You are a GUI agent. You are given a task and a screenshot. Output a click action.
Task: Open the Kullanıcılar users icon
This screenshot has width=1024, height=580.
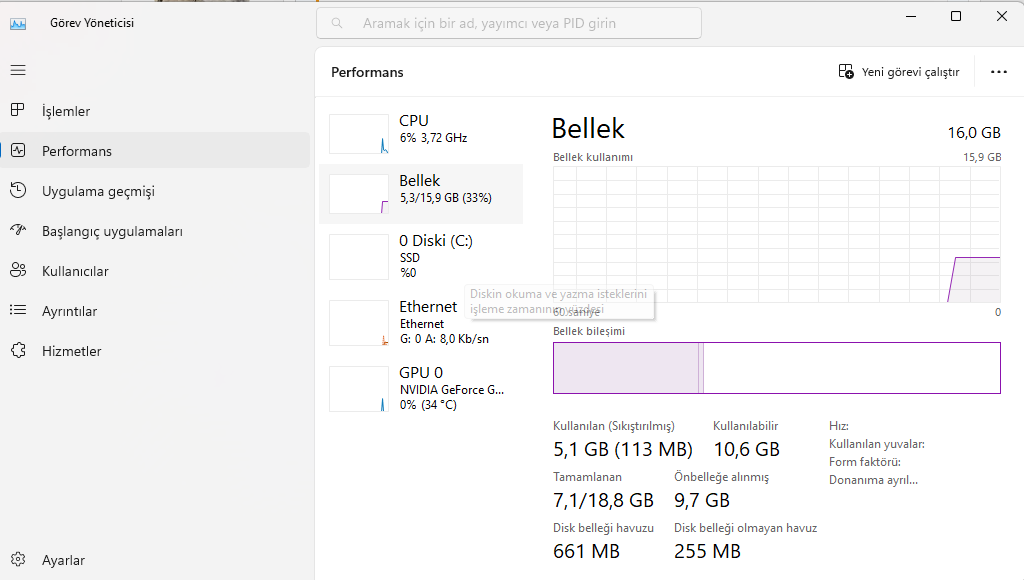[x=18, y=271]
